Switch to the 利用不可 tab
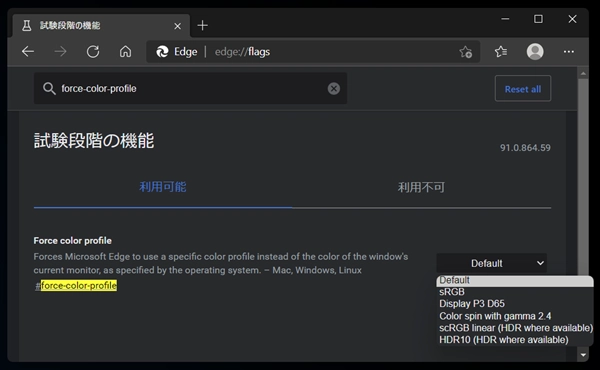This screenshot has width=600, height=370. [421, 187]
